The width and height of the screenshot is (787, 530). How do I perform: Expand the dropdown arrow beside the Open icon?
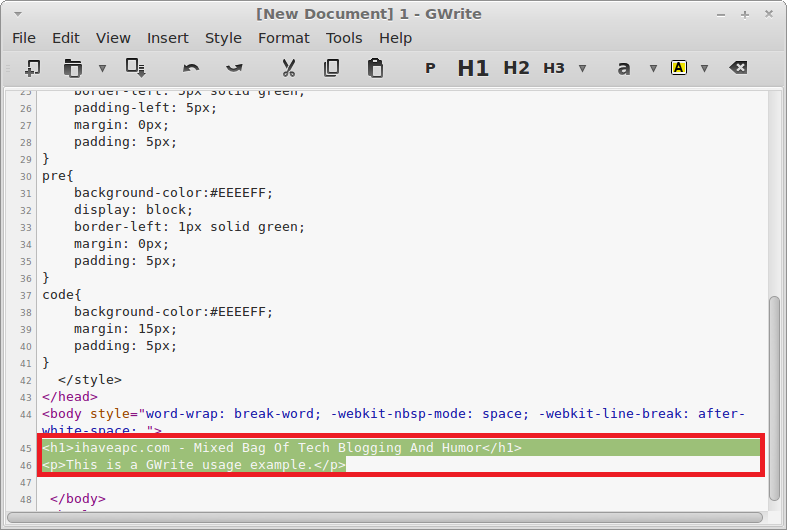point(102,68)
